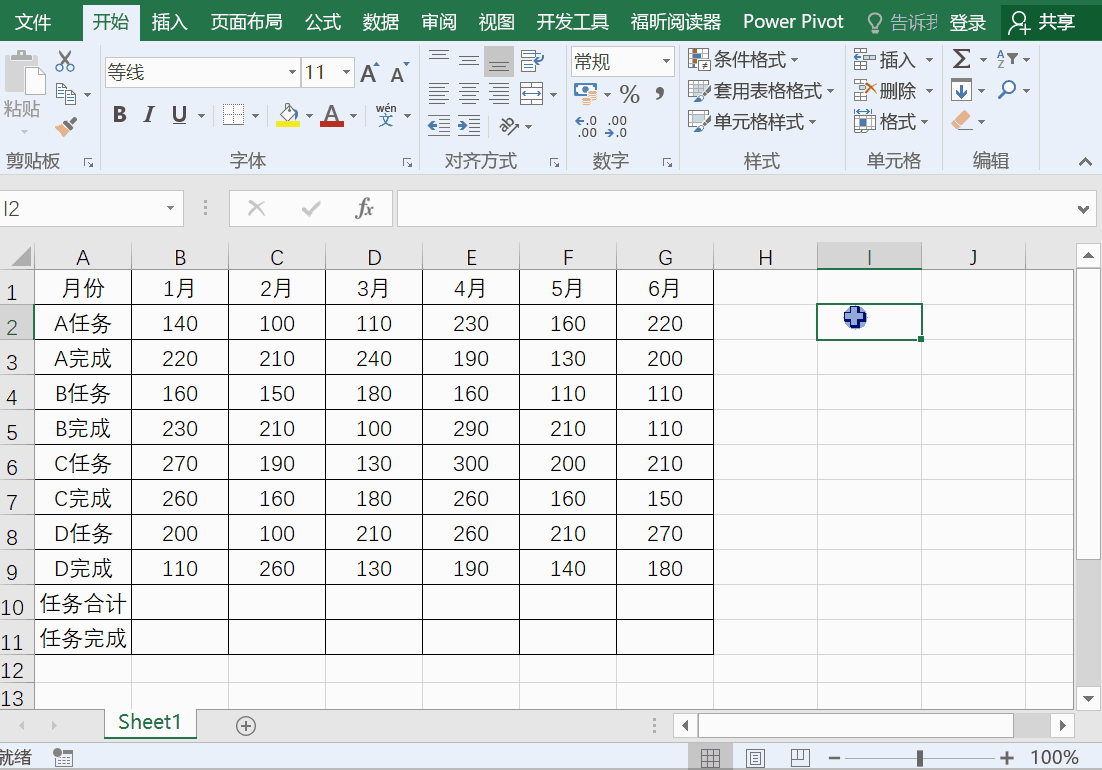Open number format 常规 dropdown

[666, 61]
